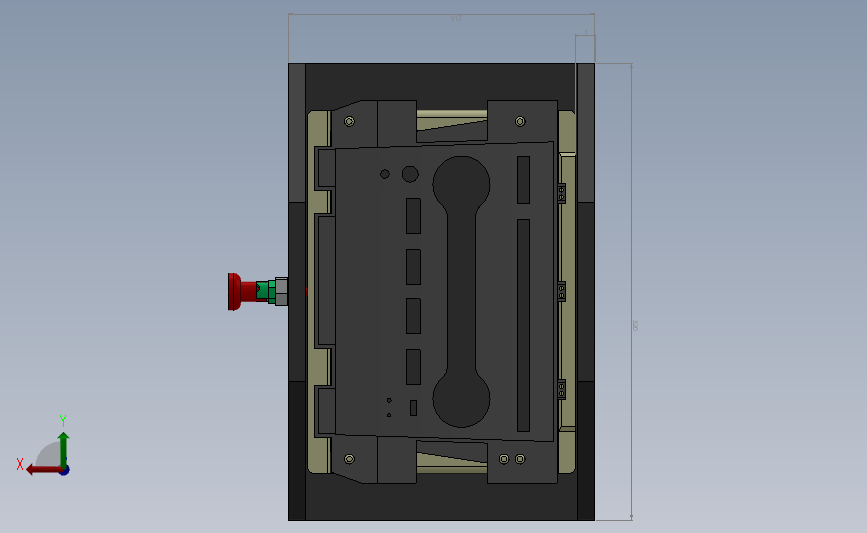Pick the top-right mounting screw
This screenshot has width=867, height=533.
(x=520, y=121)
